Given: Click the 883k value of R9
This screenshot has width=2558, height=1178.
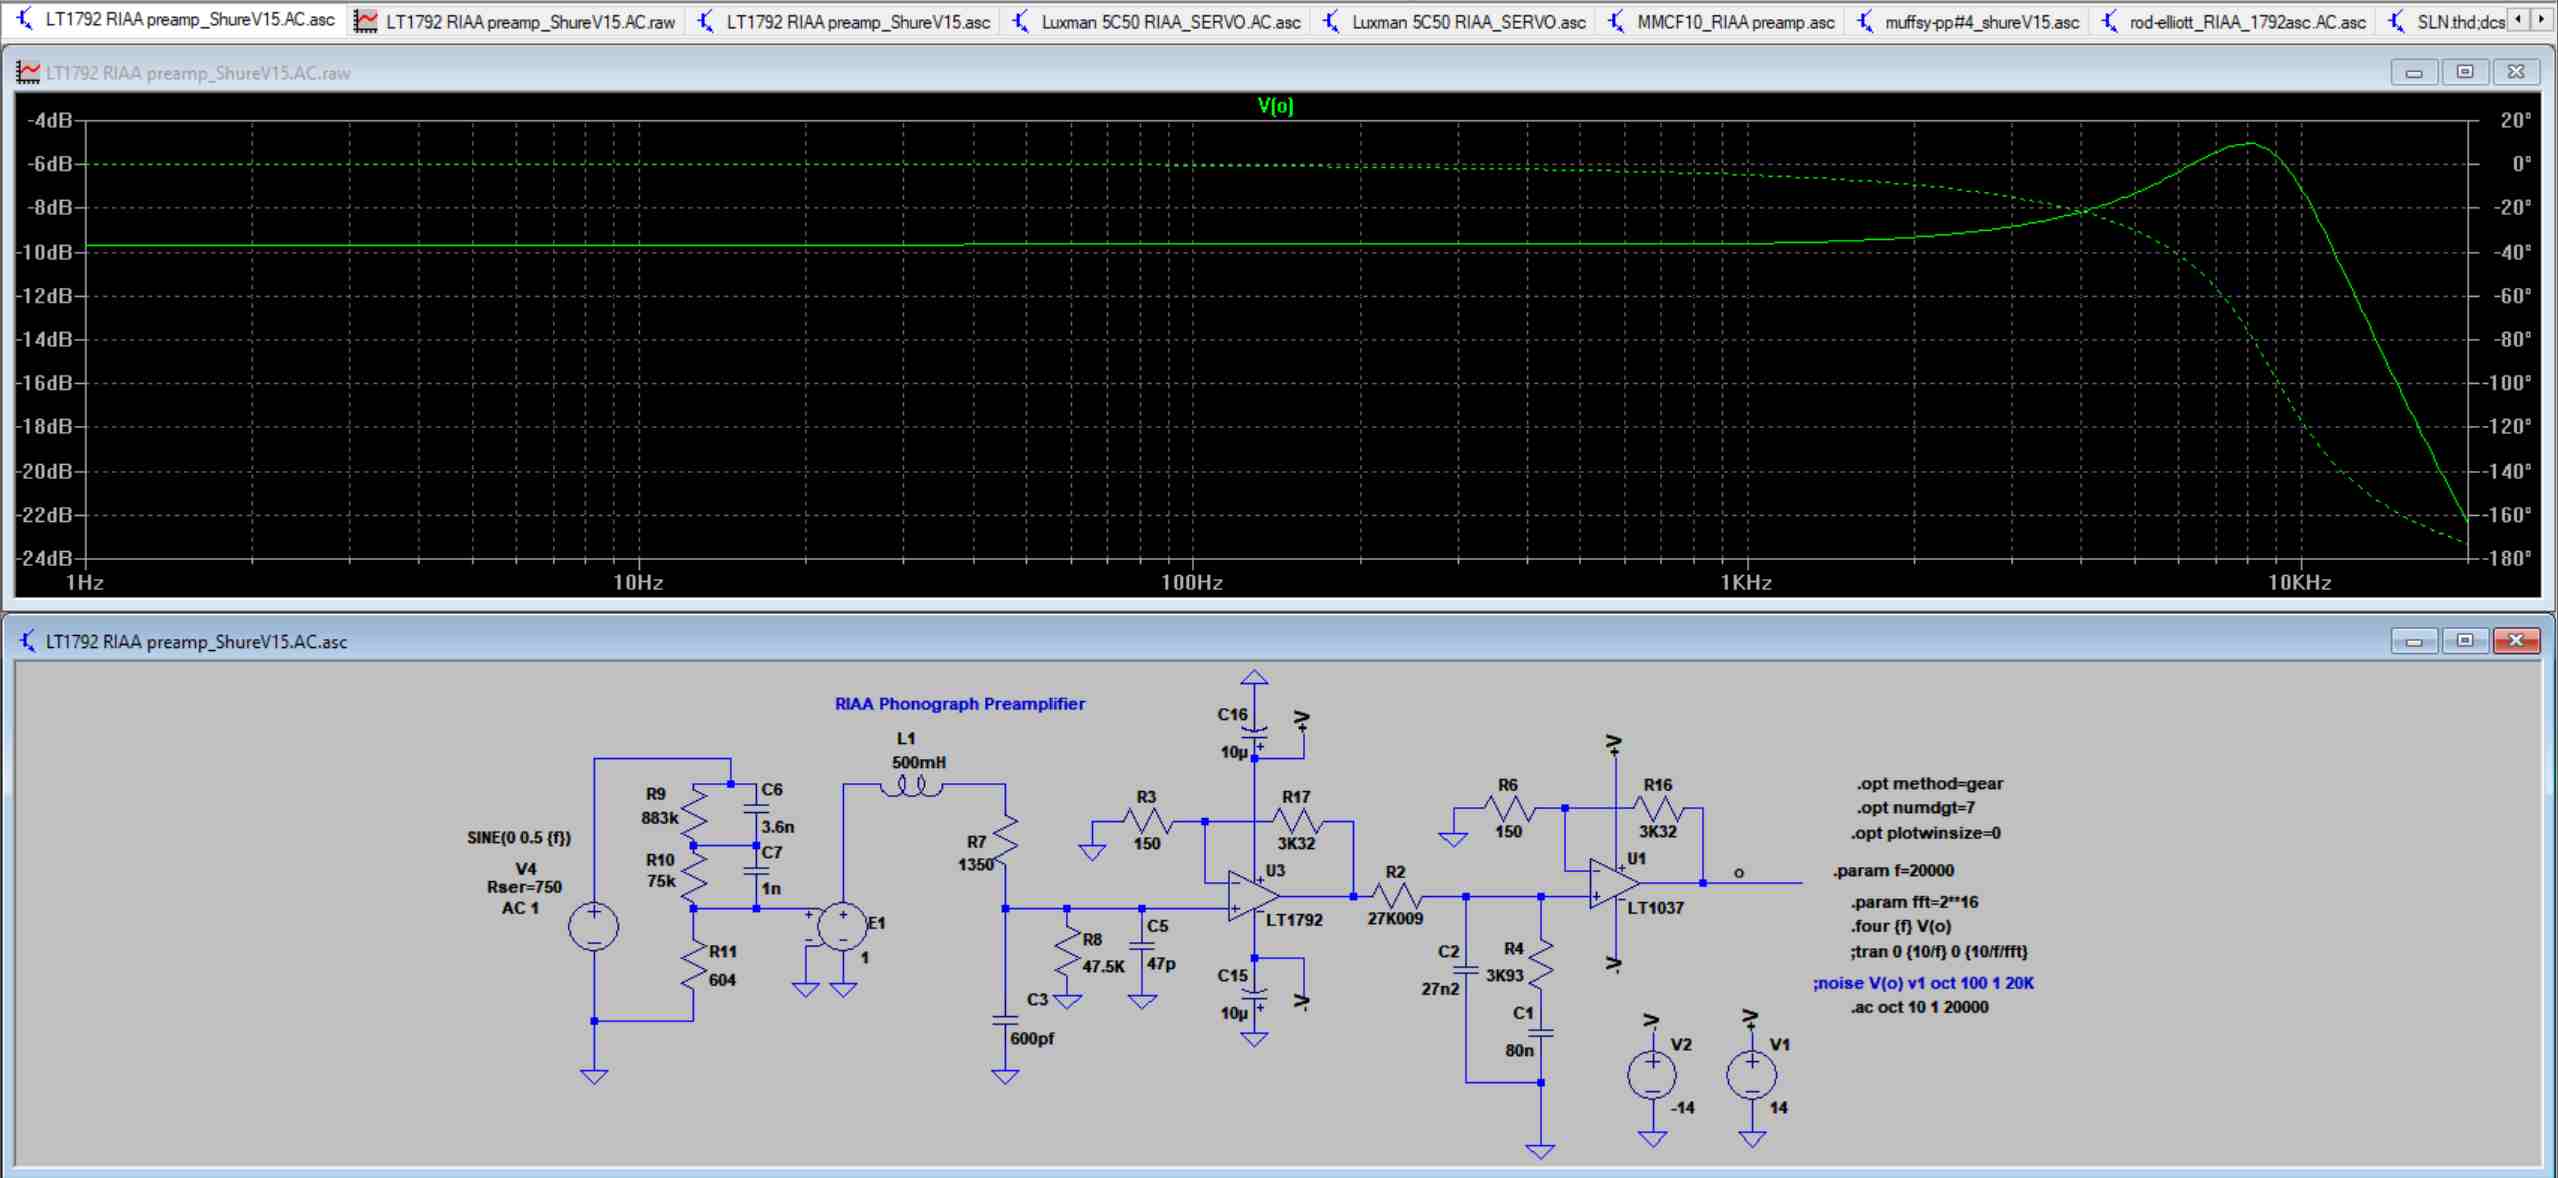Looking at the screenshot, I should click(659, 818).
